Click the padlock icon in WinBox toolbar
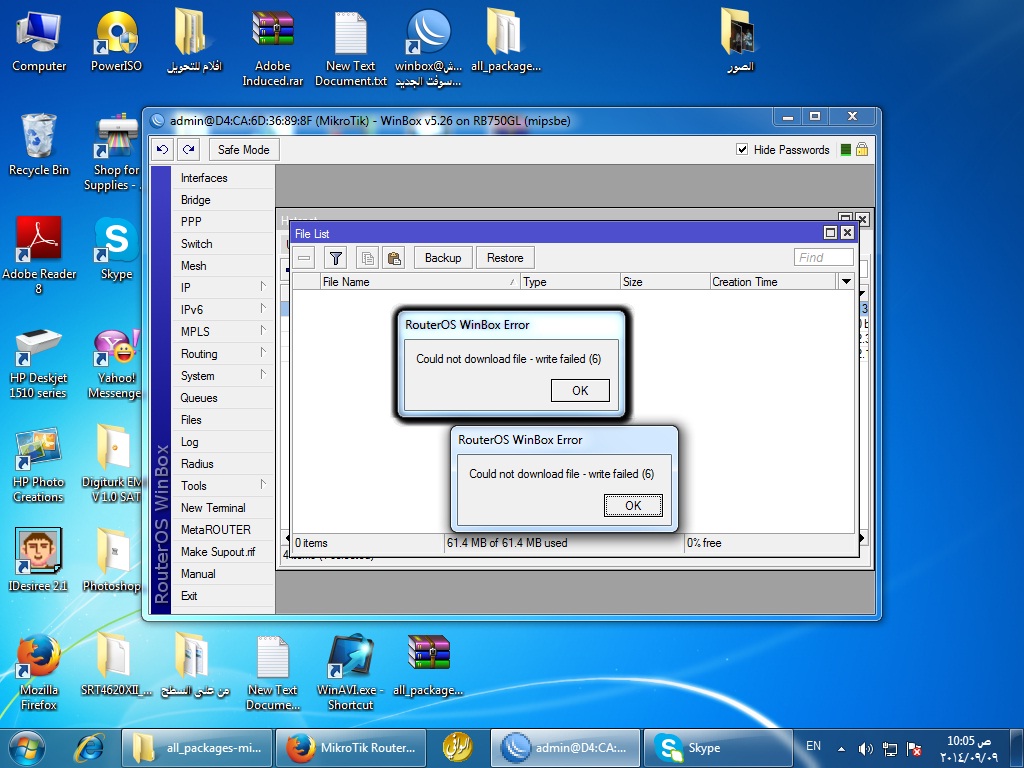Image resolution: width=1024 pixels, height=768 pixels. point(862,150)
